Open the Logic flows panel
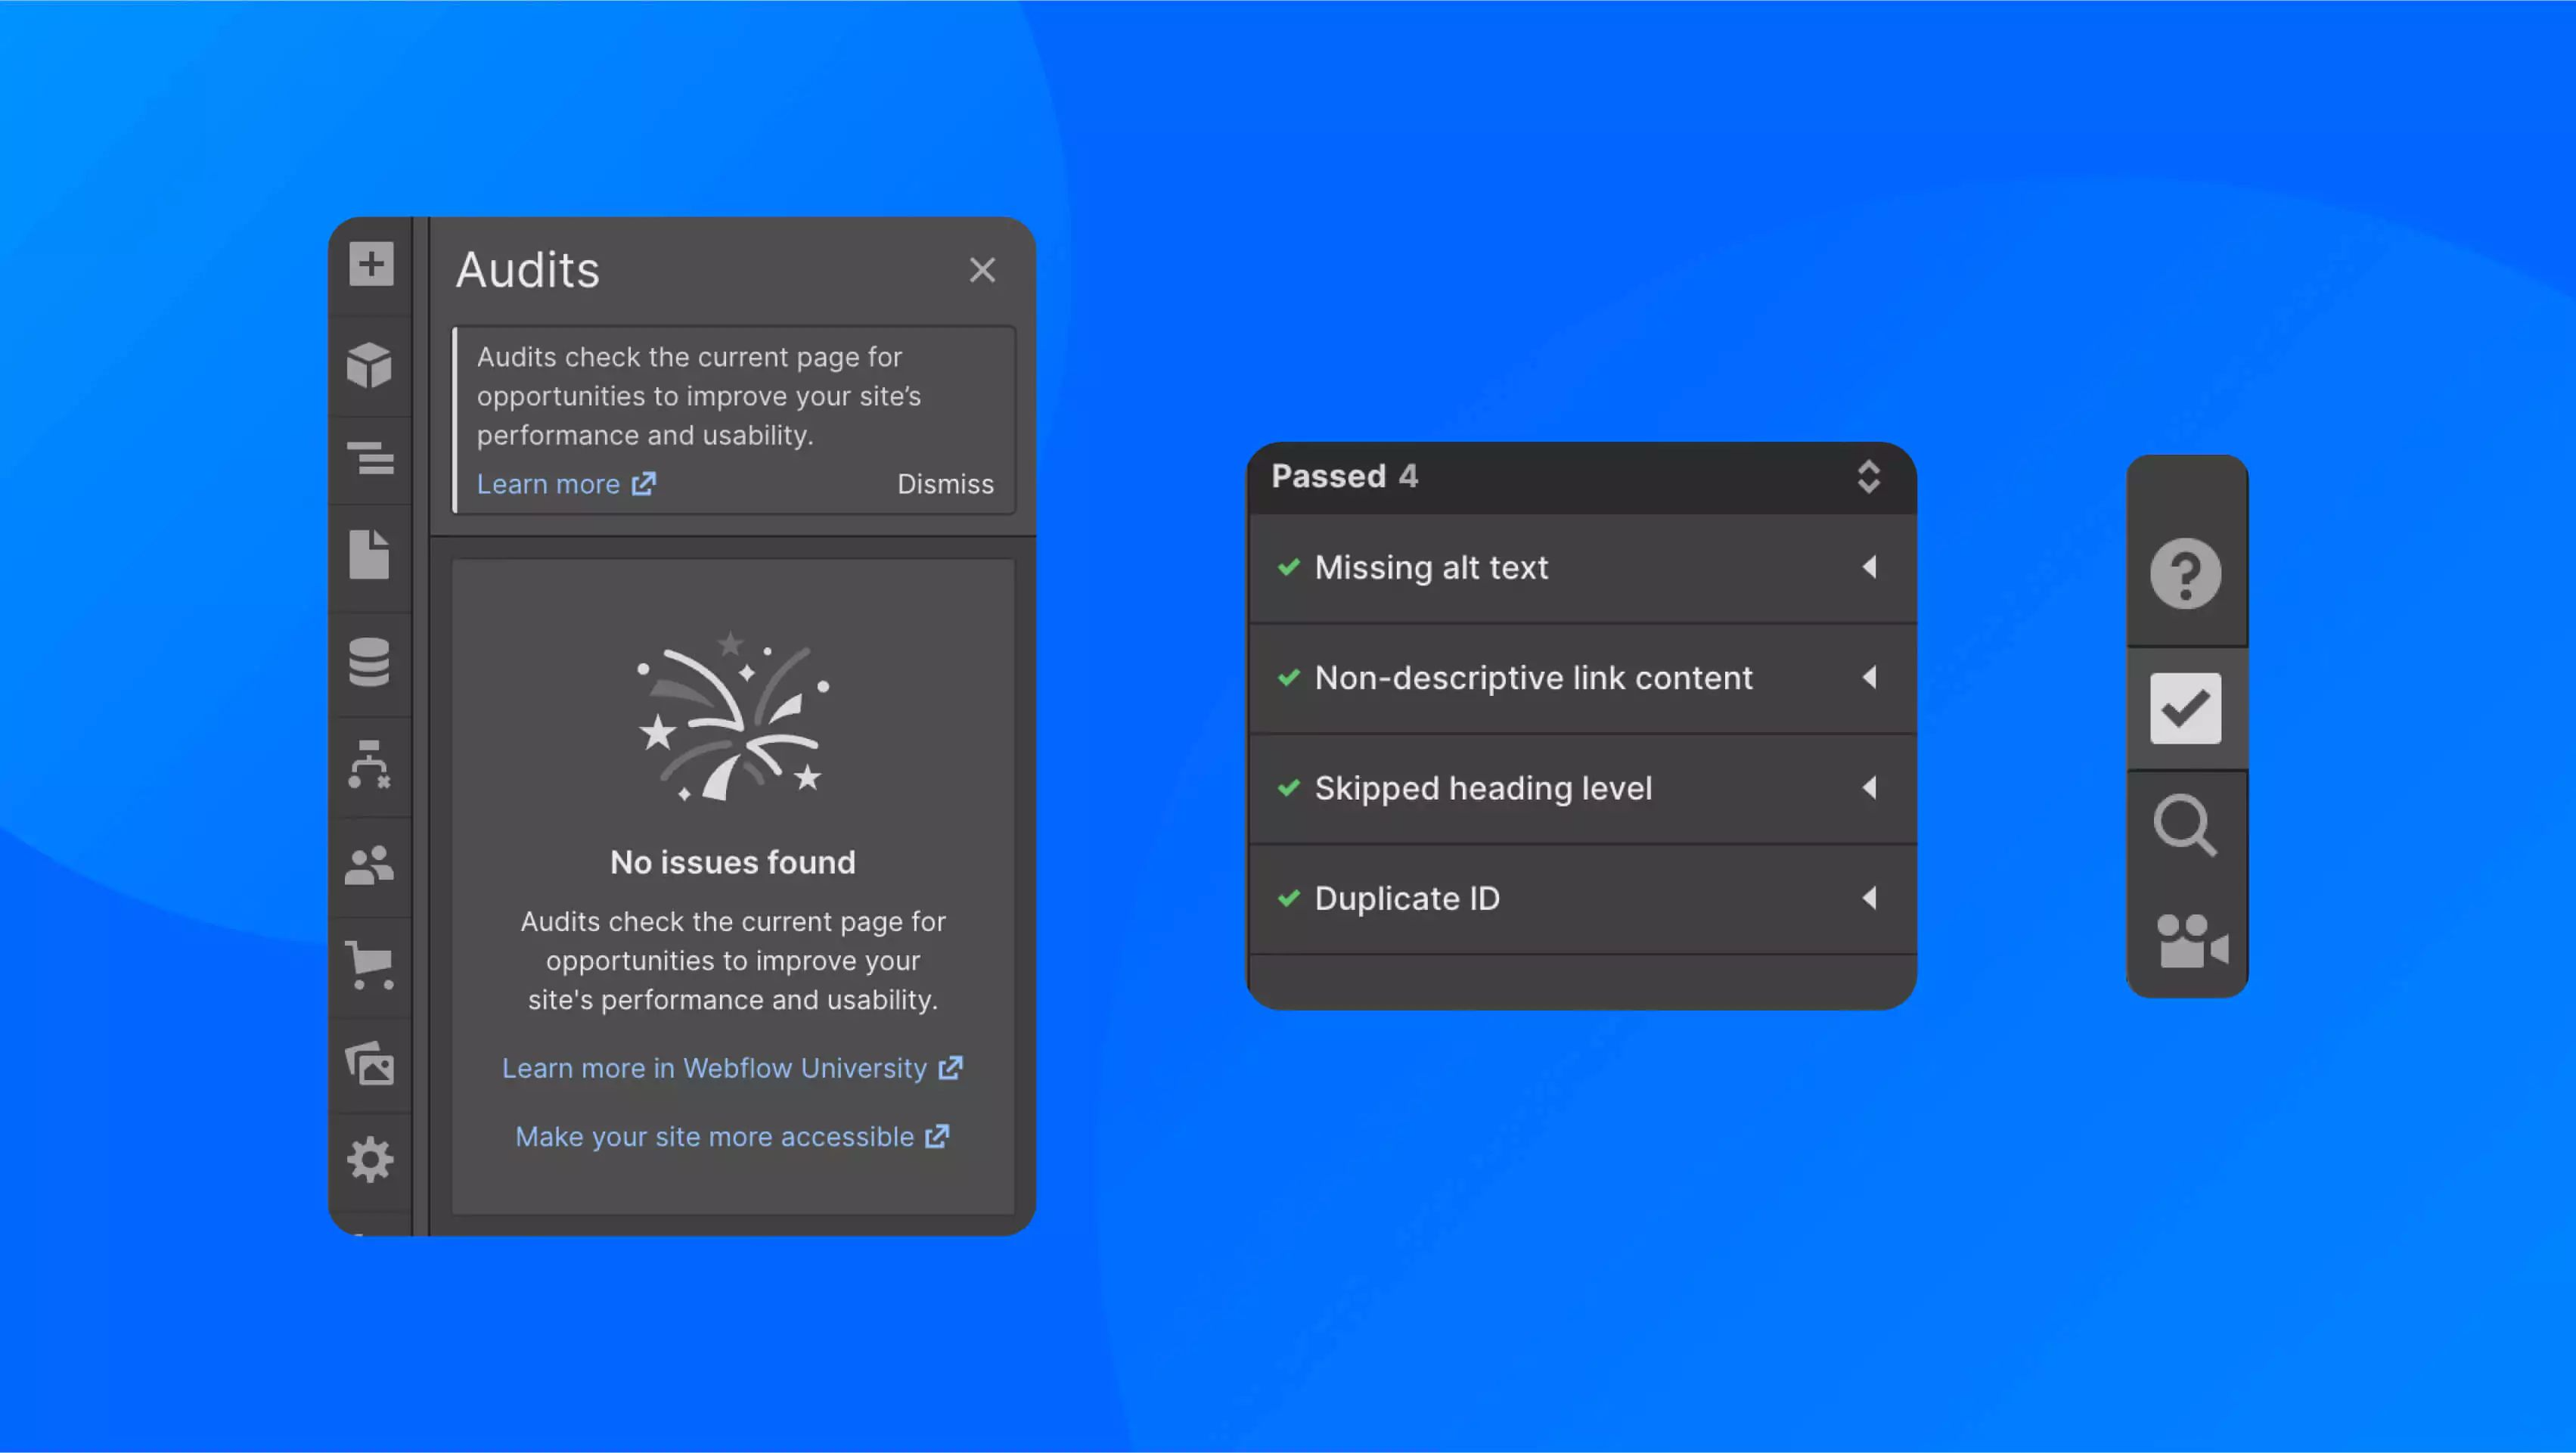Viewport: 2576px width, 1453px height. click(x=370, y=765)
